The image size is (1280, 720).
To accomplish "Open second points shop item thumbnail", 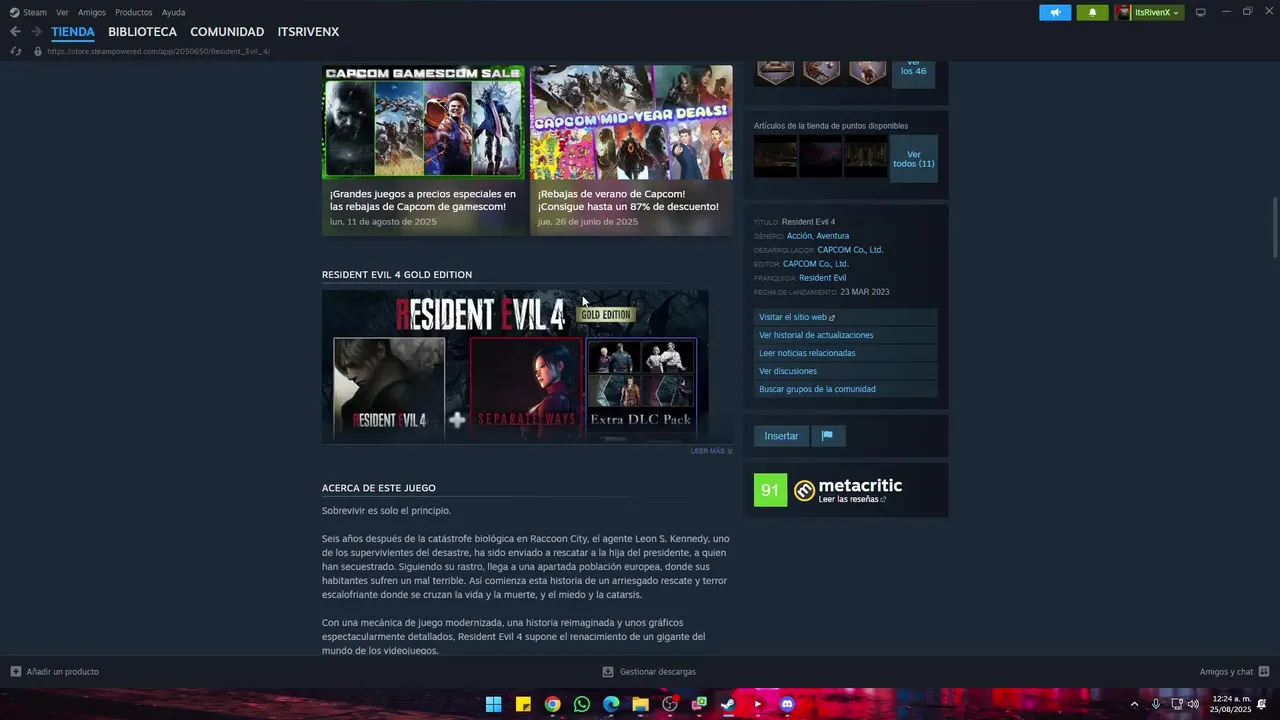I will point(820,157).
